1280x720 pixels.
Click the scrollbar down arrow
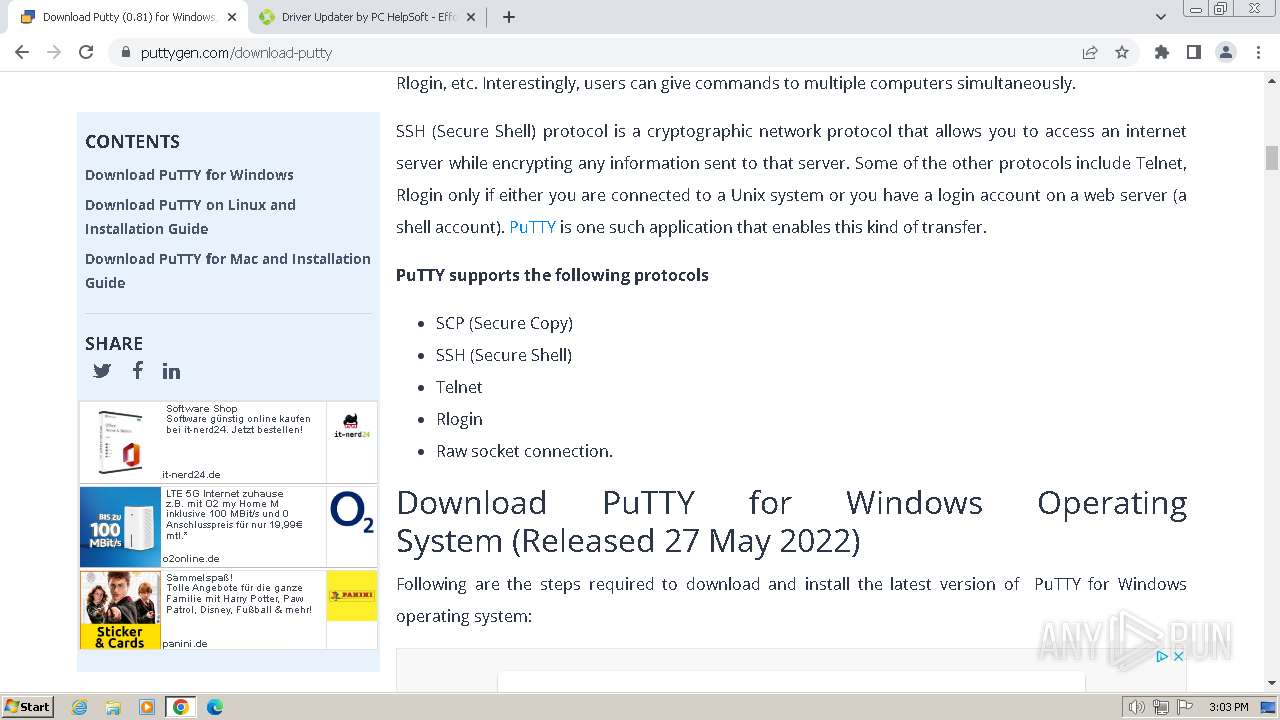[x=1272, y=683]
